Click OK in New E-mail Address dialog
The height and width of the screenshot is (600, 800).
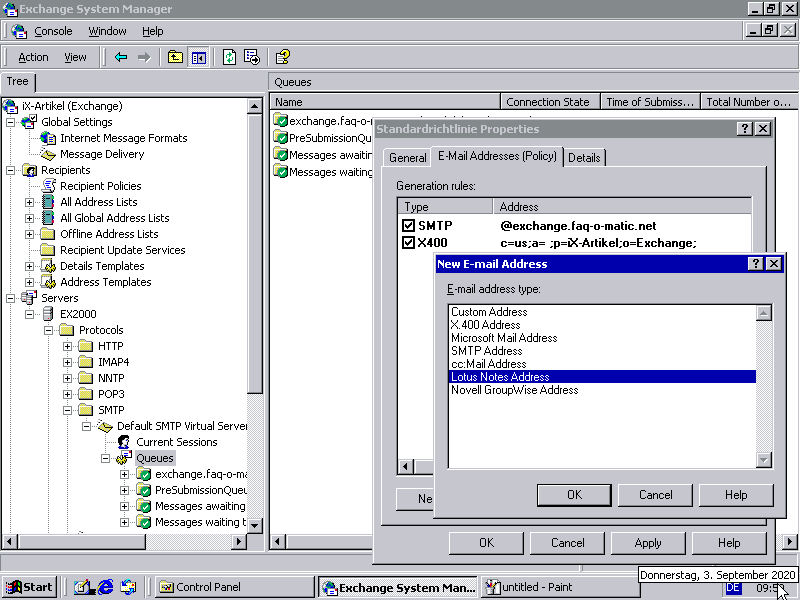(x=574, y=495)
